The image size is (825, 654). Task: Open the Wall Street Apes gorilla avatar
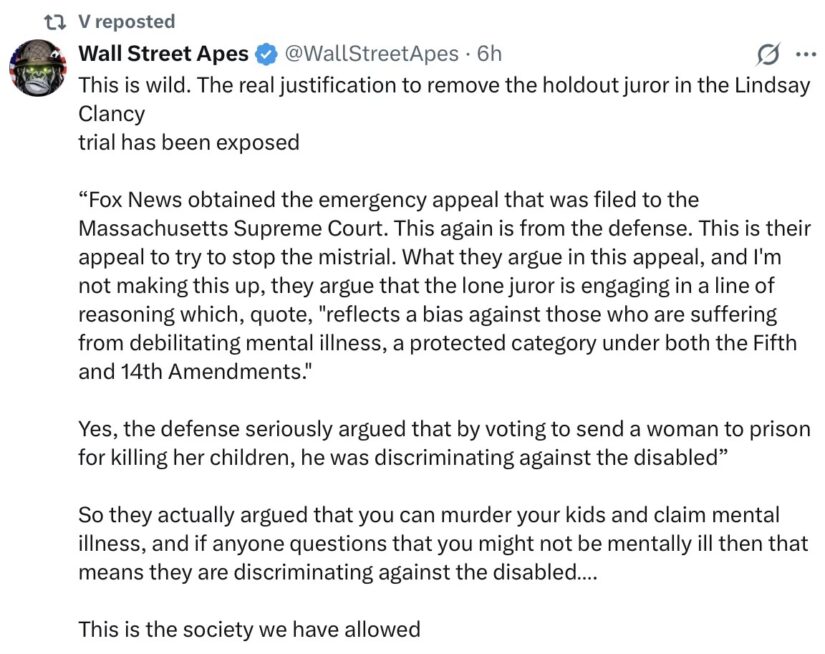38,68
